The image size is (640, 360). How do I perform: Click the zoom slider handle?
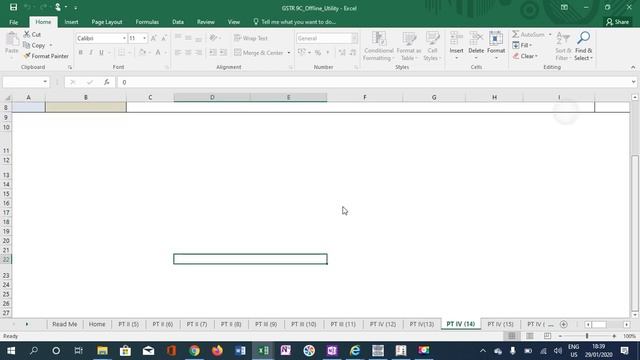[587, 336]
